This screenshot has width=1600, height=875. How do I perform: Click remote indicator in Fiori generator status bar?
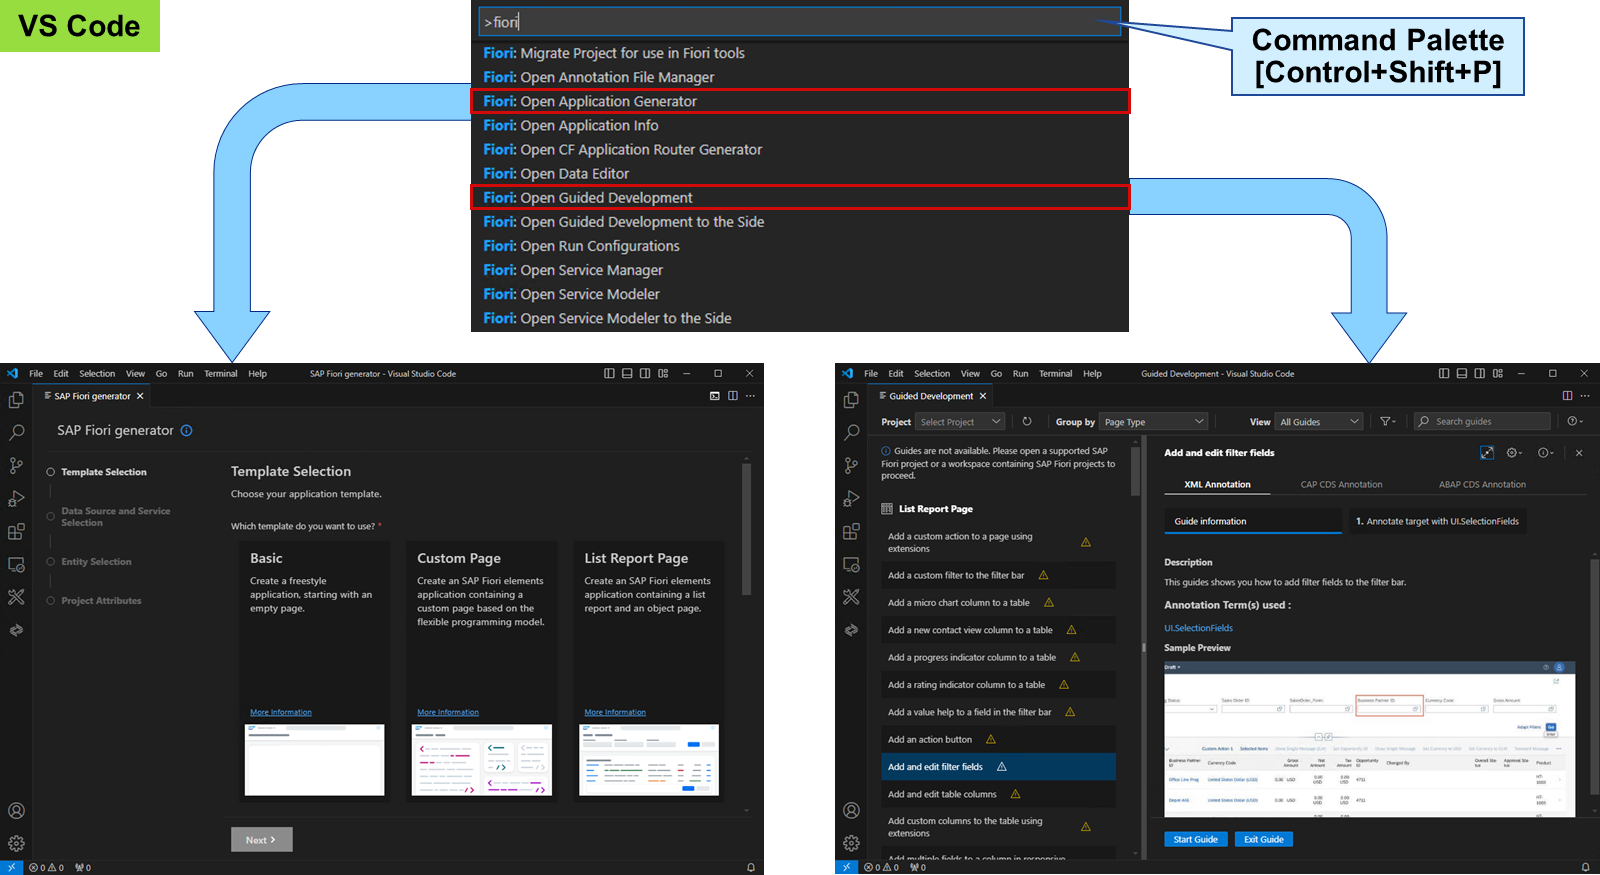pyautogui.click(x=11, y=867)
